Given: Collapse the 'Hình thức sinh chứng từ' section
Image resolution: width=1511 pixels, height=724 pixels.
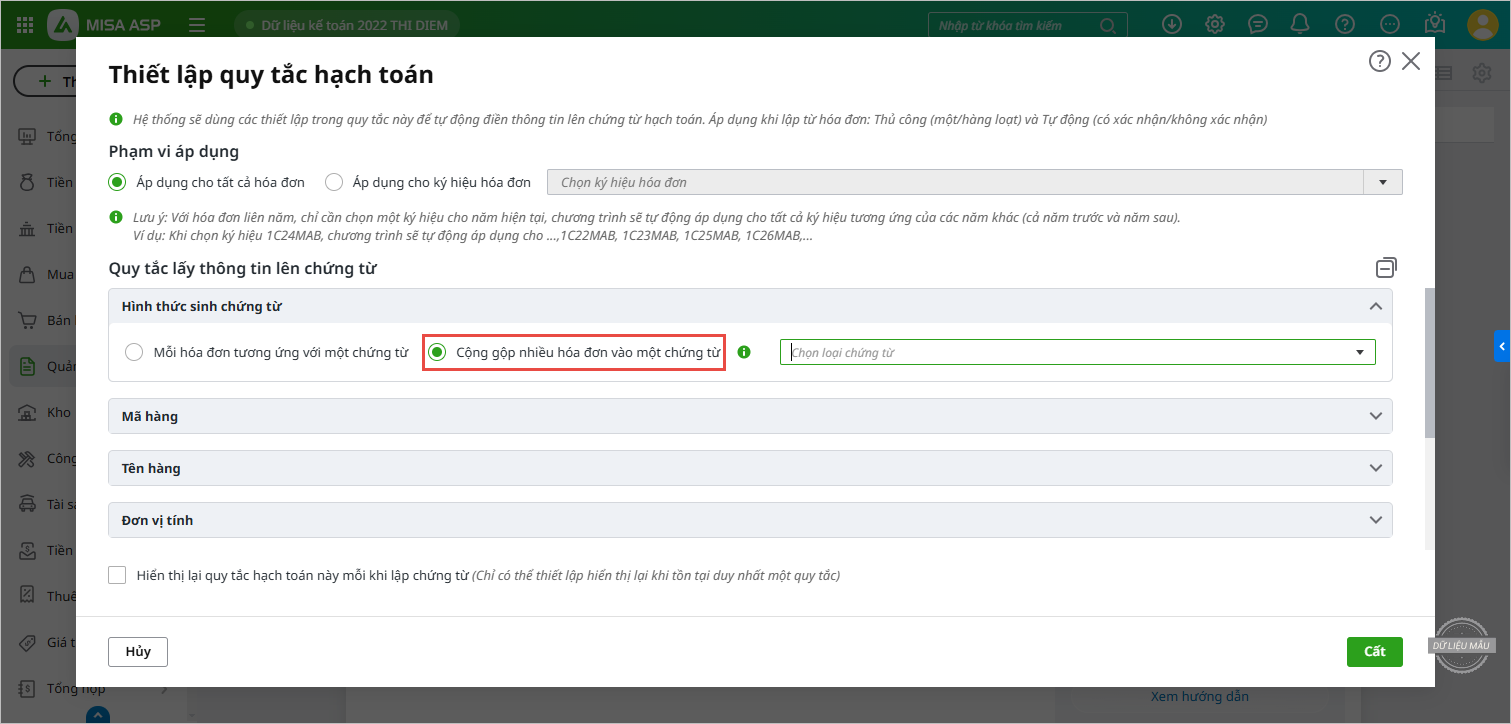Looking at the screenshot, I should [x=1377, y=306].
